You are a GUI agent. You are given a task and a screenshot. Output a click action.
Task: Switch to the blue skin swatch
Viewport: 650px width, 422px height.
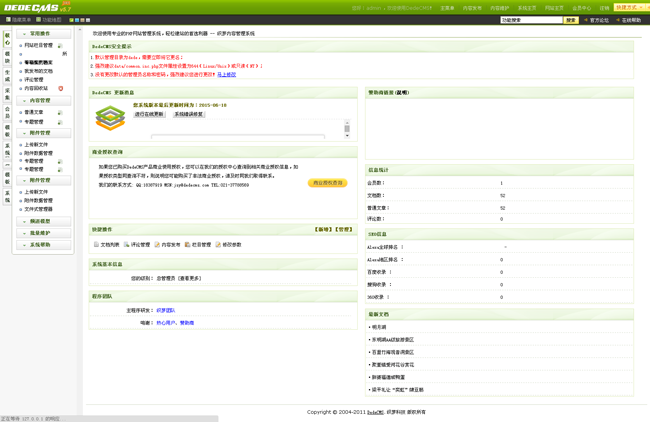click(77, 20)
